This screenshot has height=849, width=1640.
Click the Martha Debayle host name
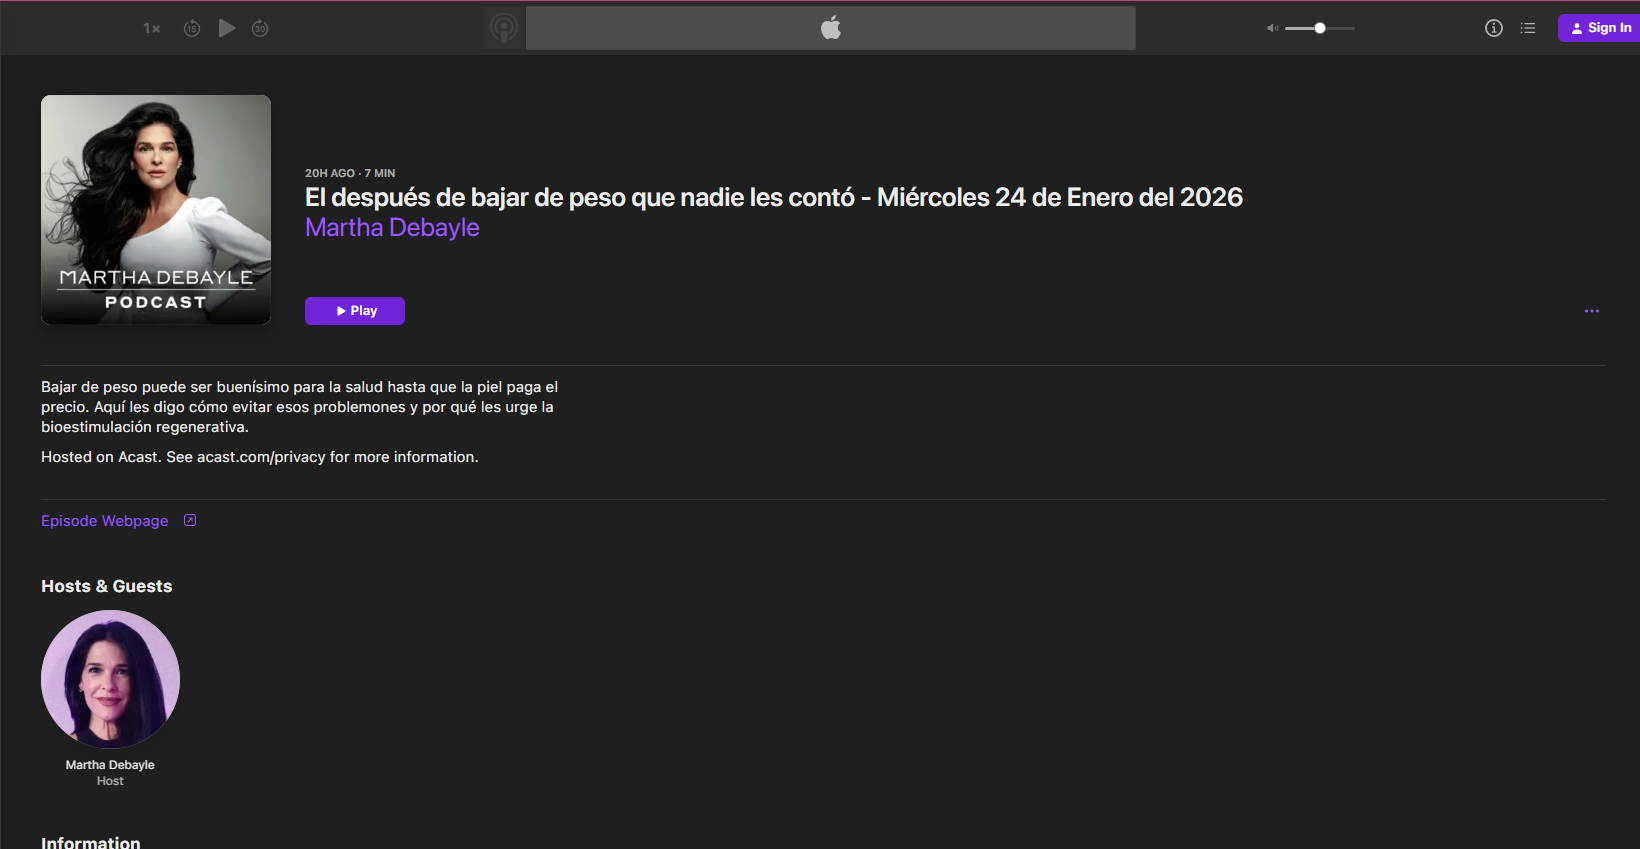coord(110,765)
